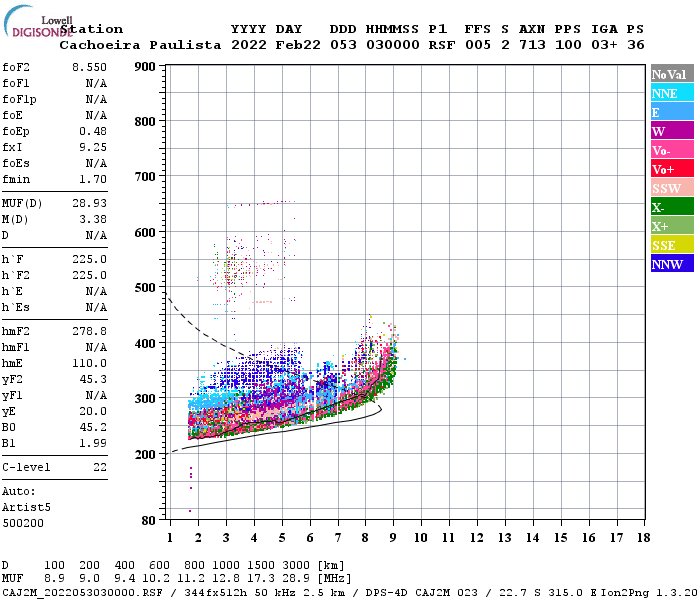
Task: Click the 18 MHz frequency axis label
Action: coord(643,538)
